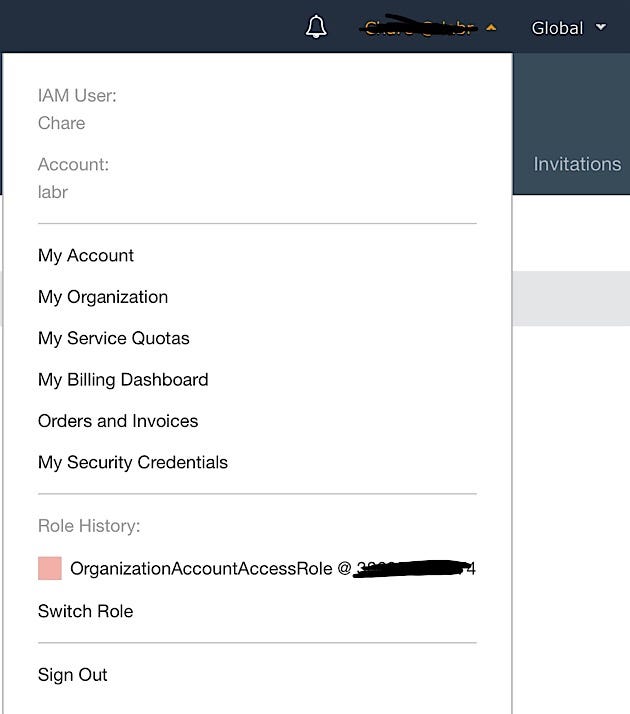Screen dimensions: 630x714
Task: Click Switch Role
Action: pyautogui.click(x=86, y=611)
